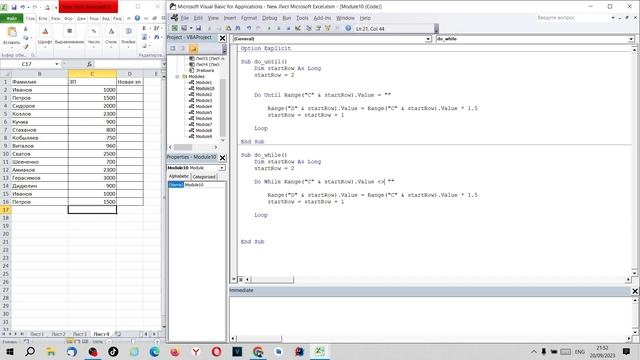The width and height of the screenshot is (640, 360).
Task: Click the View Microsoft Excel toolbar icon
Action: [175, 28]
